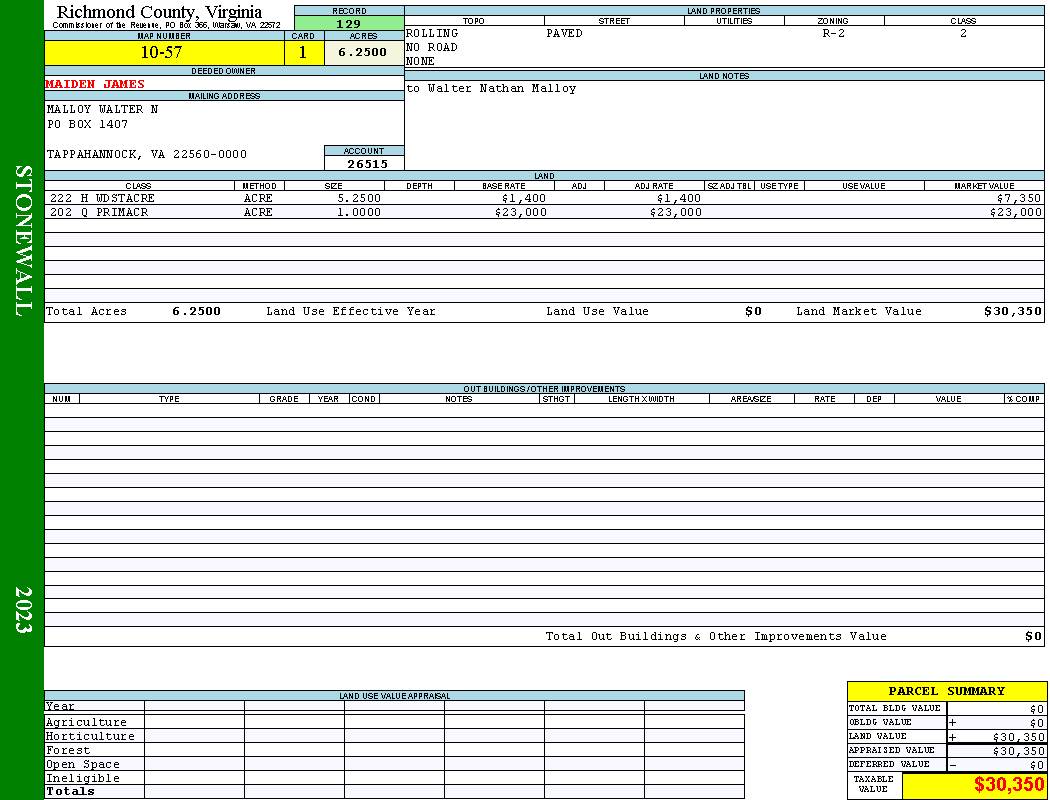Select adj rate $23,000 in PRIMACR row
Viewport: 1050px width, 800px height.
[x=676, y=212]
